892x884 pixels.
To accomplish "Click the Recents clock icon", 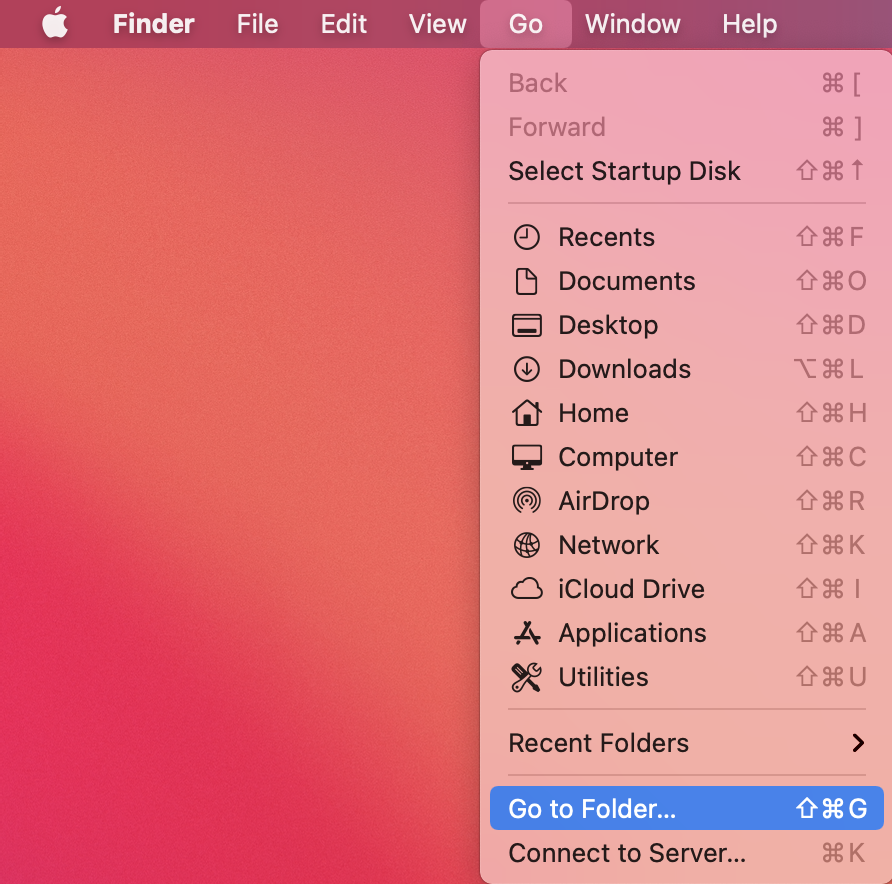I will coord(526,237).
